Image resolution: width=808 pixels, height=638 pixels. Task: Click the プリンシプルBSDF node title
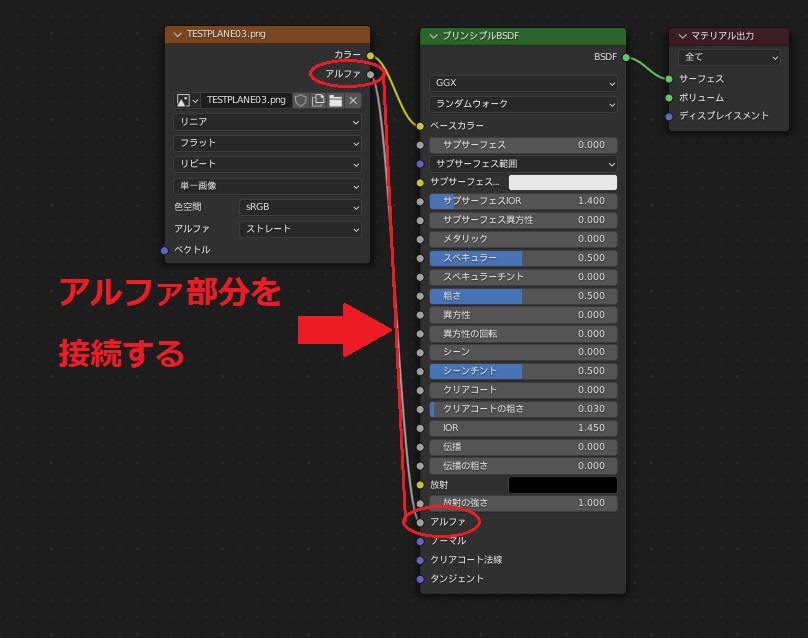tap(480, 36)
